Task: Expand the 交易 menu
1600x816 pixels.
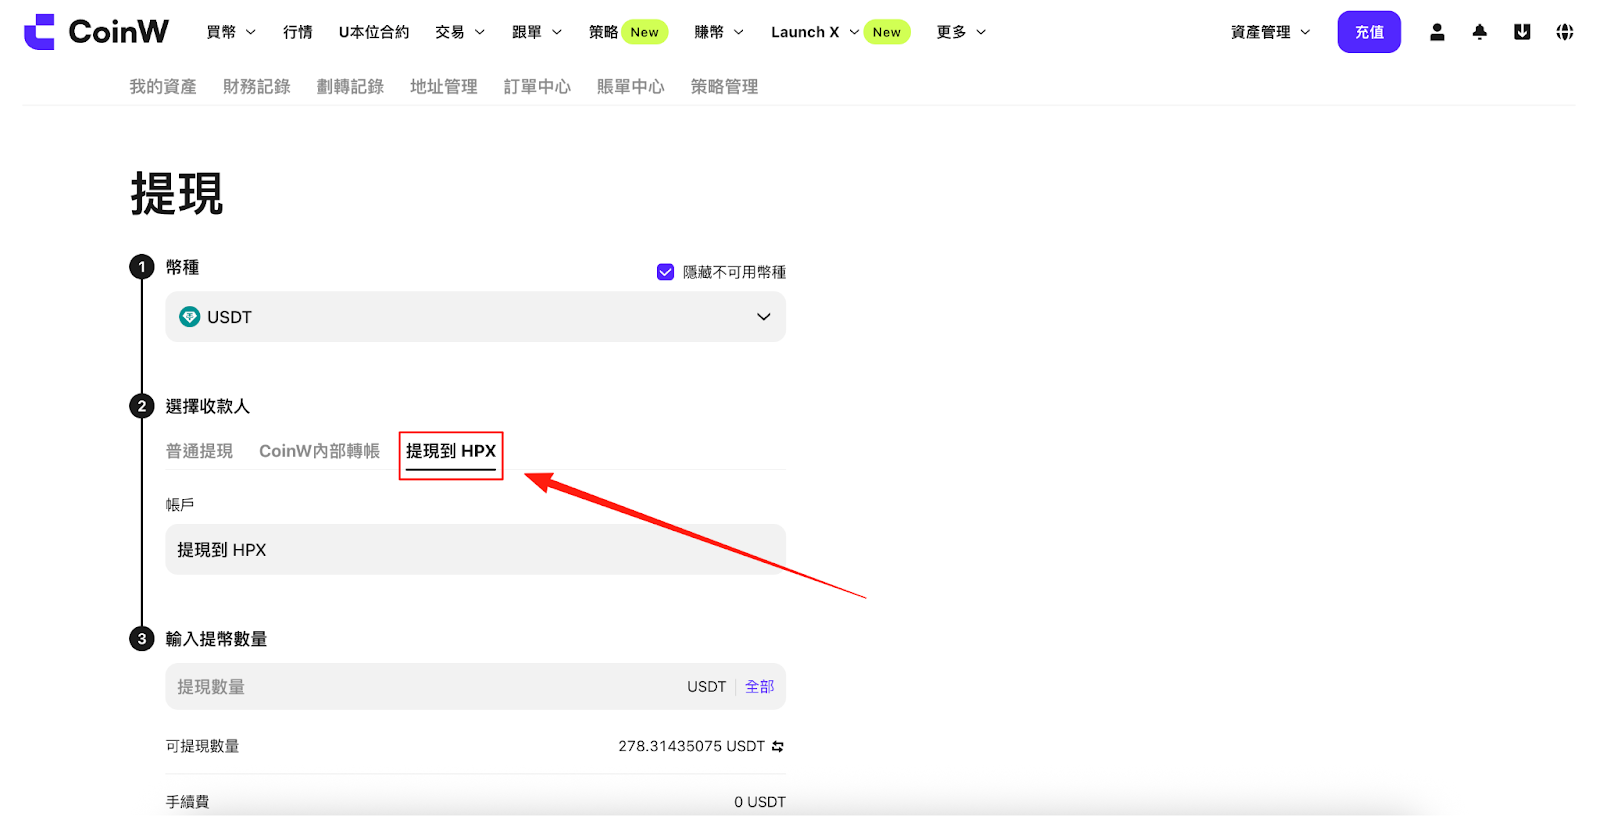Action: (460, 32)
